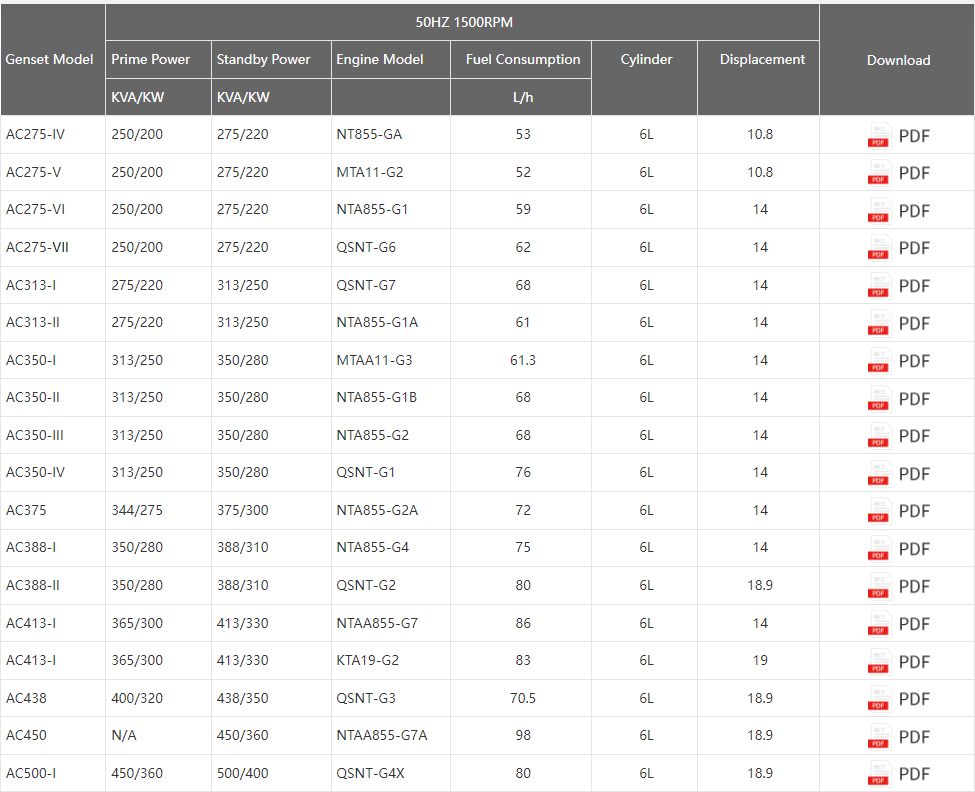Image resolution: width=975 pixels, height=792 pixels.
Task: Download the PDF icon for the NTAA855-G7 row
Action: pyautogui.click(x=879, y=624)
